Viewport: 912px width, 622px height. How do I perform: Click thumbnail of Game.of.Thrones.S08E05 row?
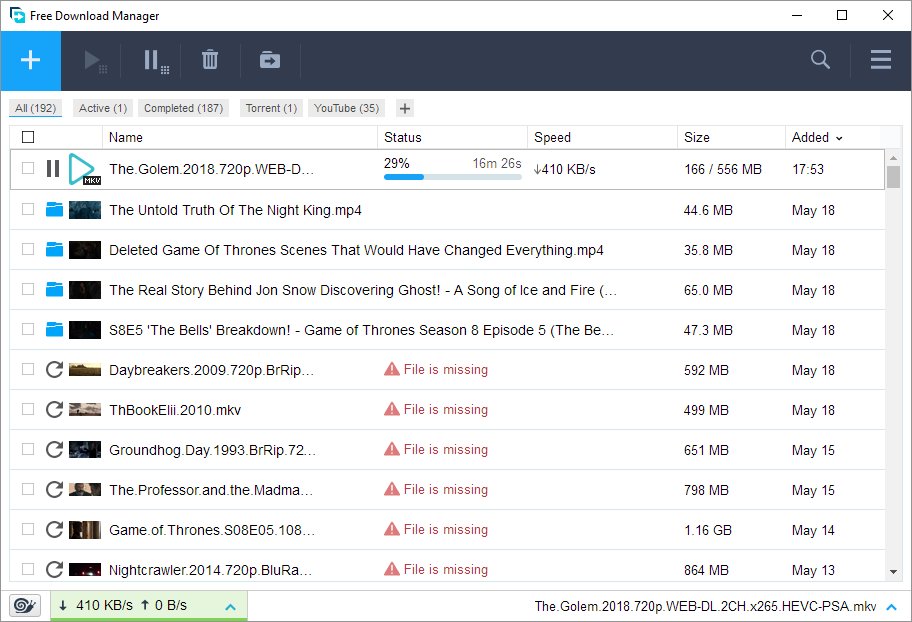click(x=85, y=529)
